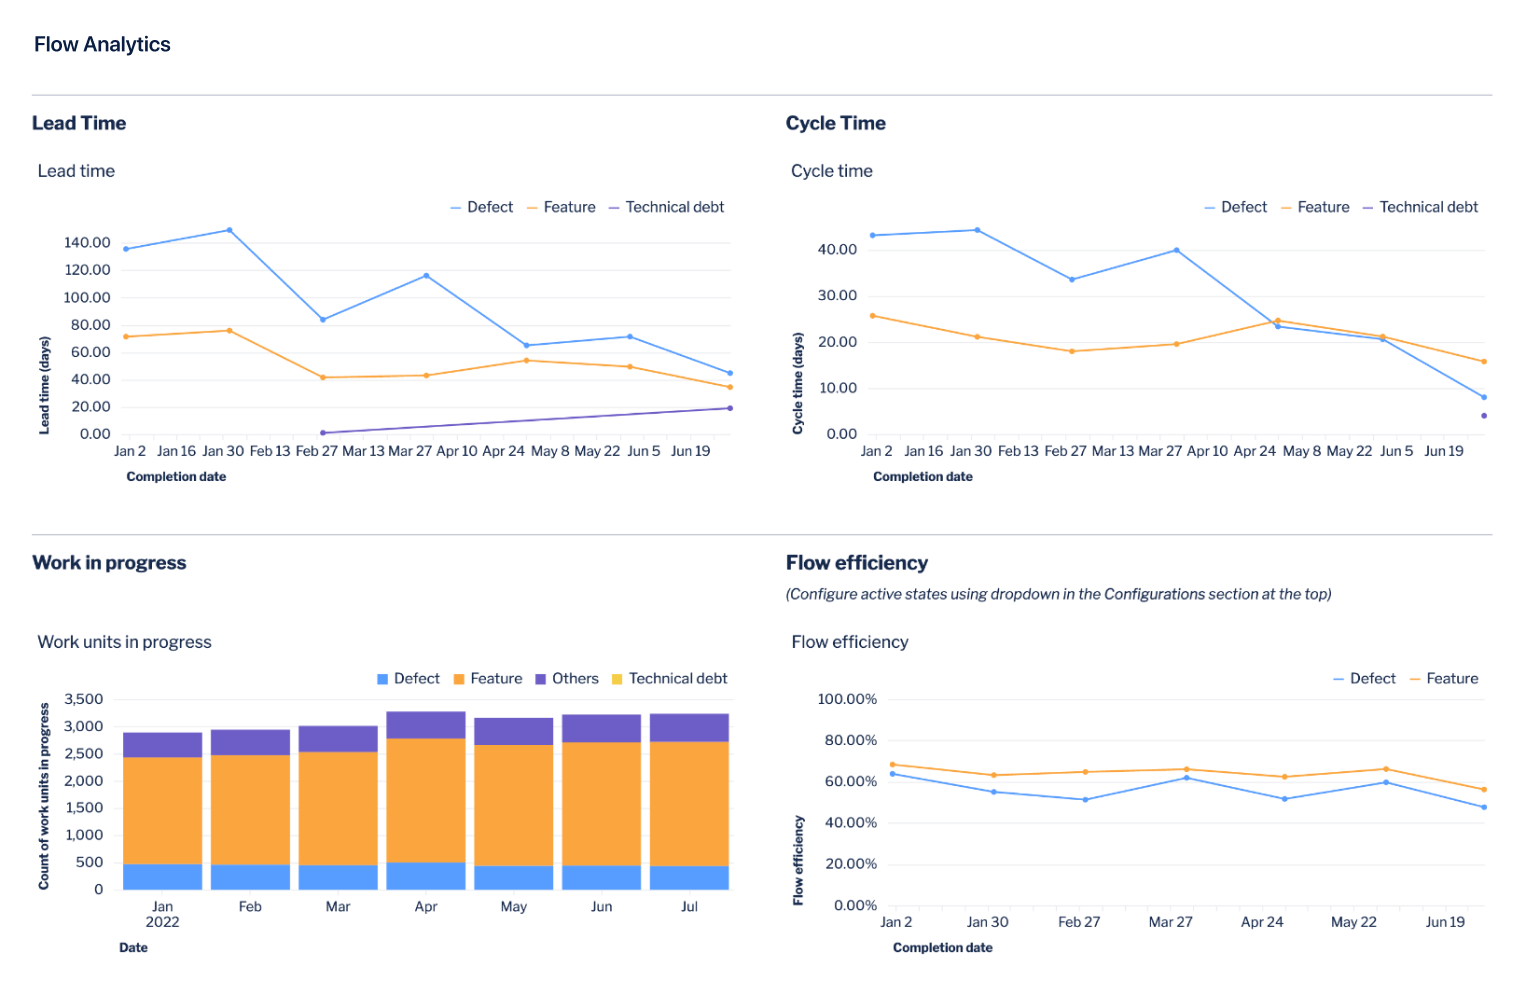Image resolution: width=1540 pixels, height=1005 pixels.
Task: Select Defect Mar 27 point on Lead time chart
Action: click(426, 276)
